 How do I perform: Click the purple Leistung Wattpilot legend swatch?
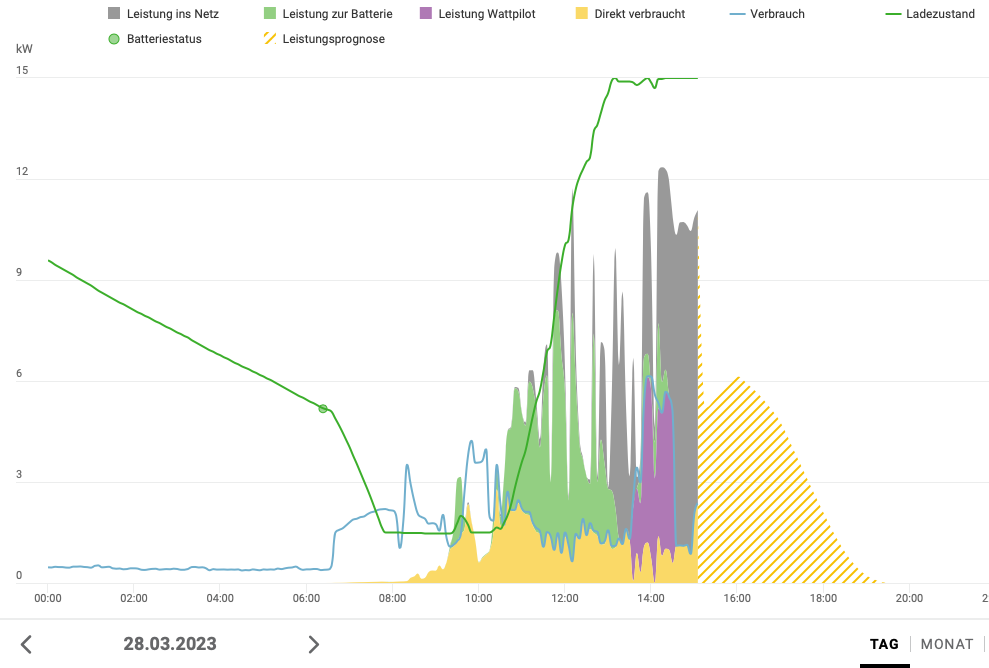point(426,14)
